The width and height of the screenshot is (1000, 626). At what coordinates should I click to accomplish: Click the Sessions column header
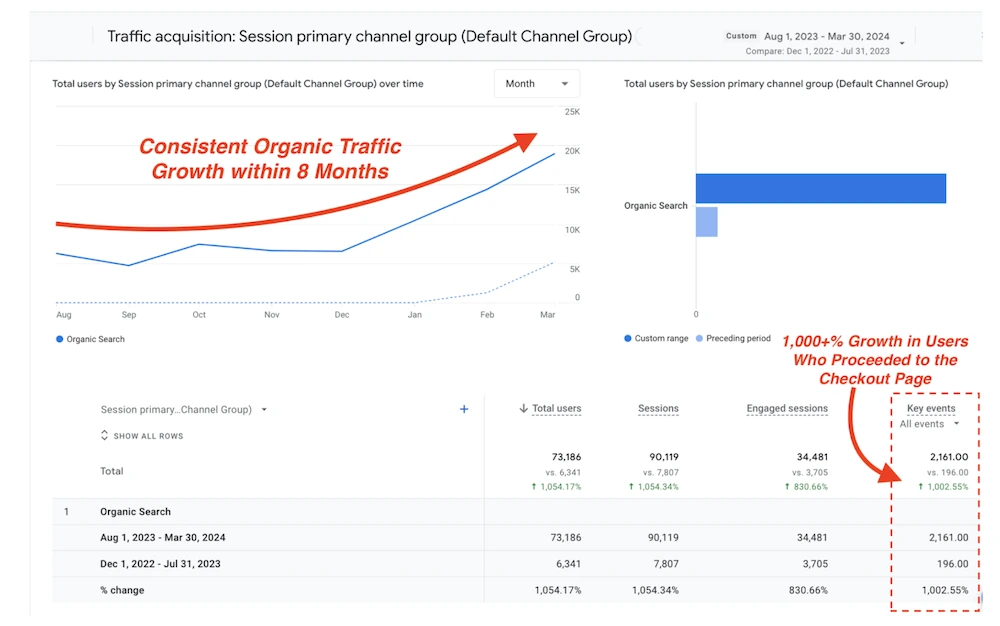(658, 408)
